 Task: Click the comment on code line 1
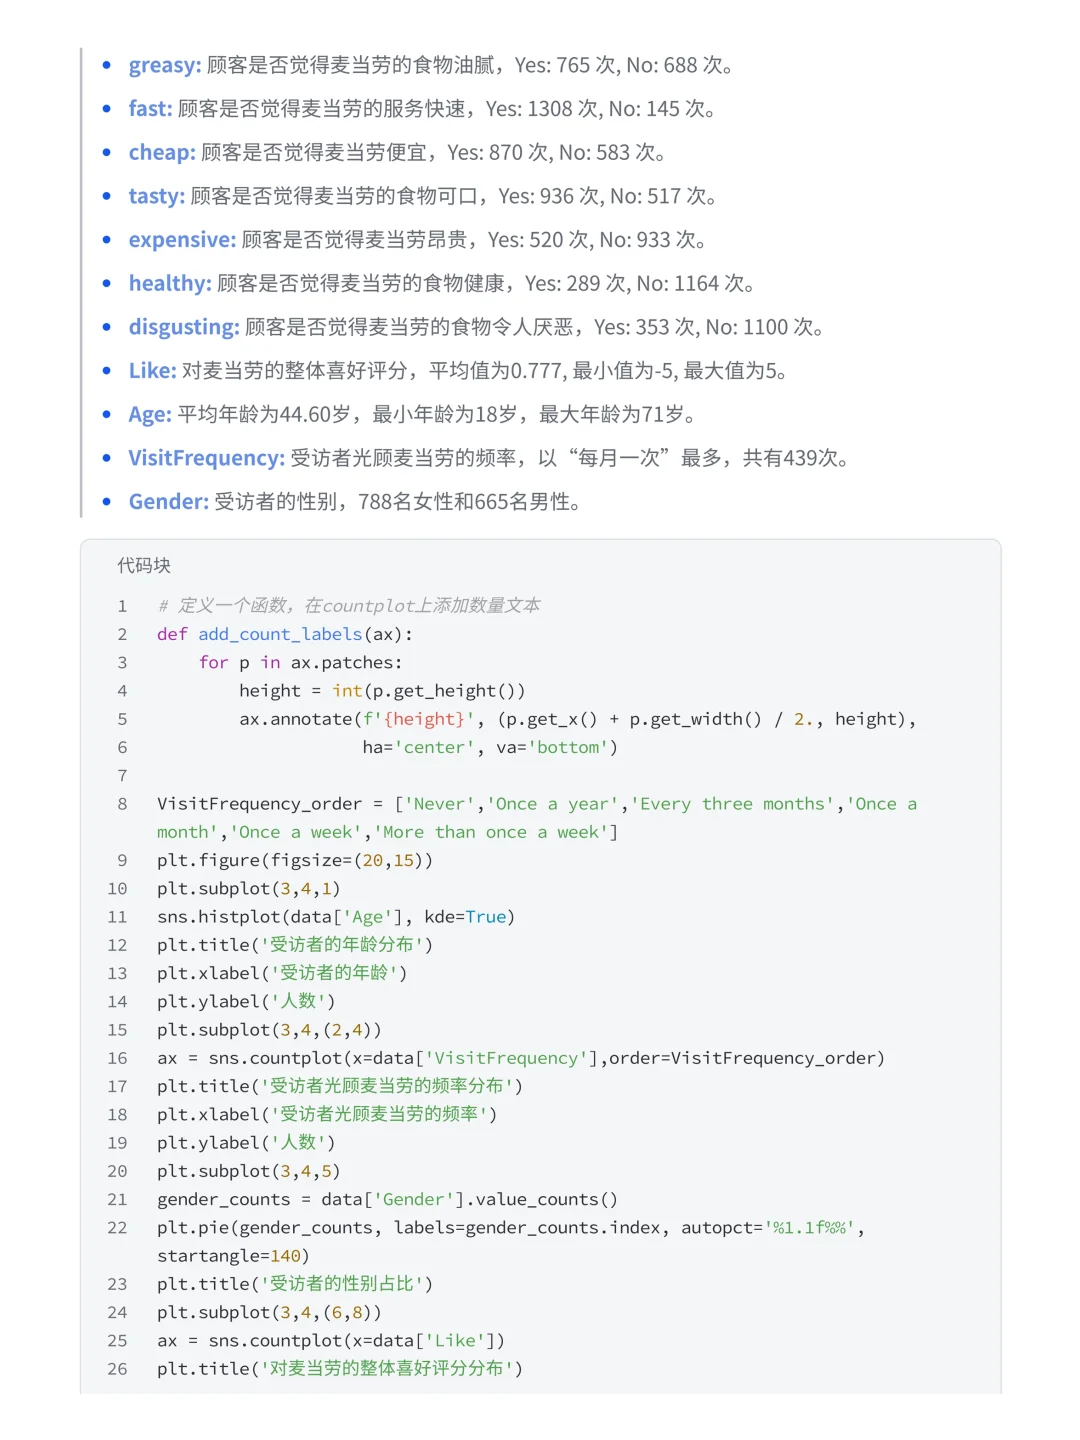pyautogui.click(x=349, y=606)
